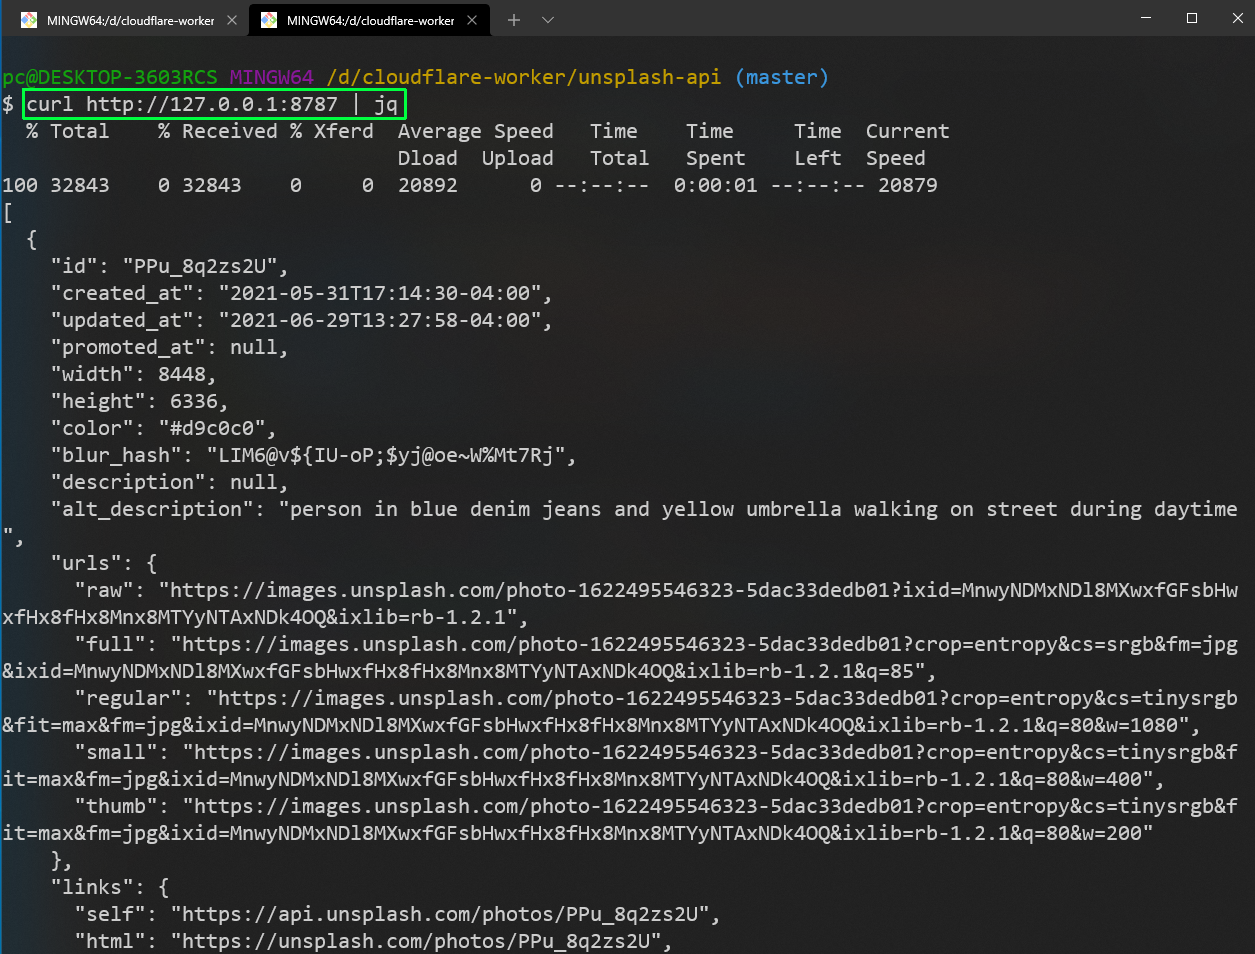1255x954 pixels.
Task: Click the "urls": { key line
Action: [x=104, y=563]
